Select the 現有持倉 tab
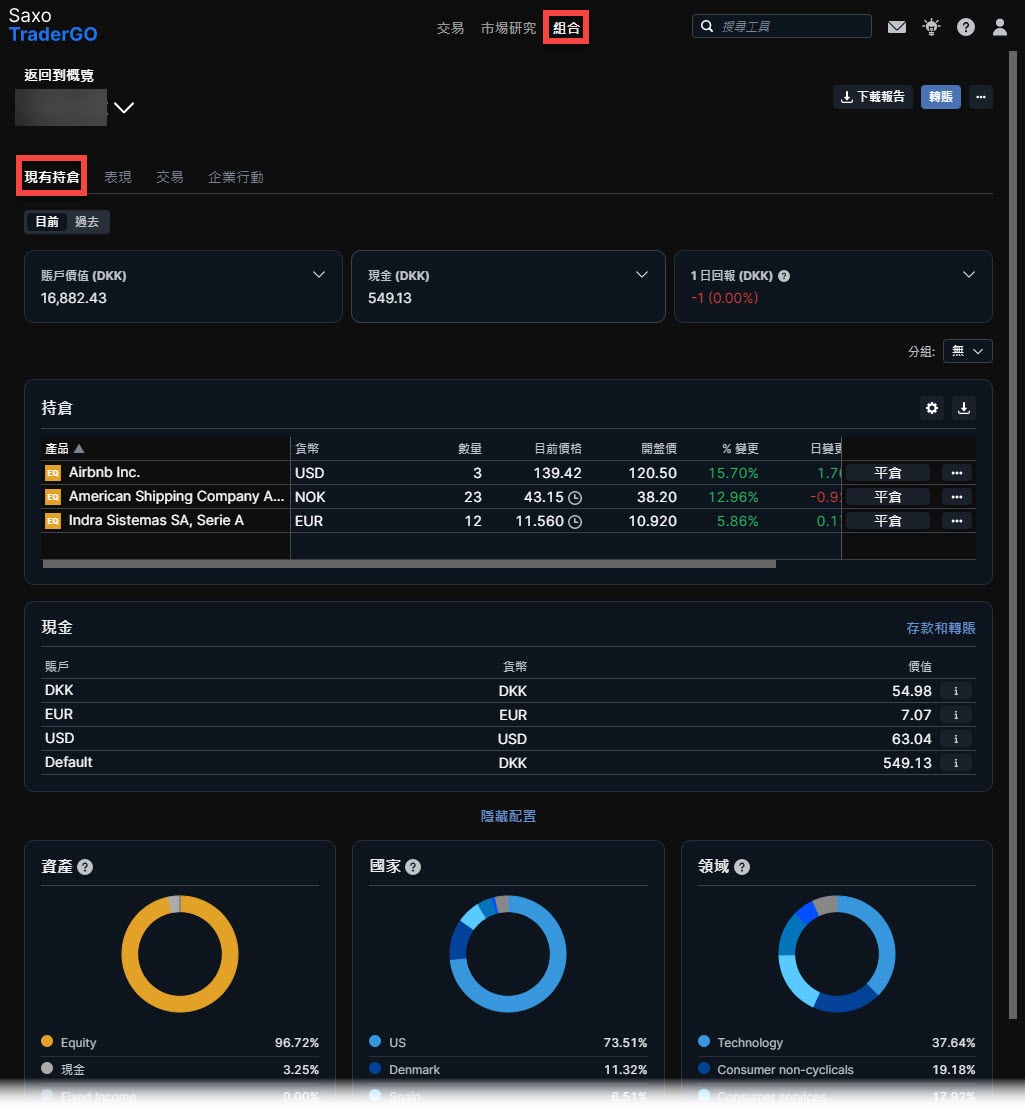1025x1108 pixels. 52,177
